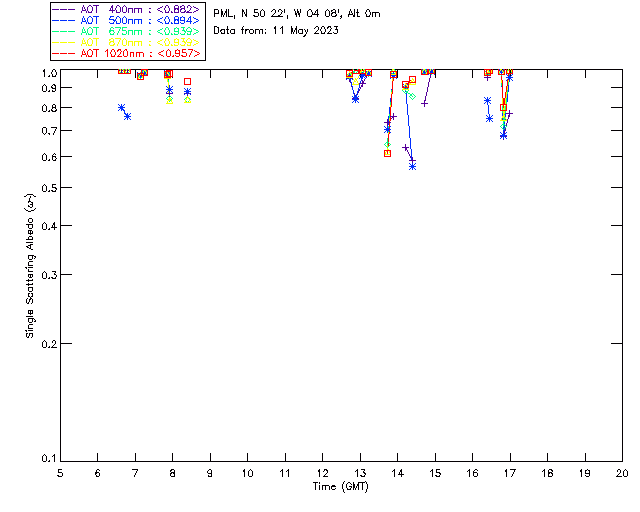The height and width of the screenshot is (512, 640).
Task: Click x-axis tick label 19
Action: pos(585,473)
